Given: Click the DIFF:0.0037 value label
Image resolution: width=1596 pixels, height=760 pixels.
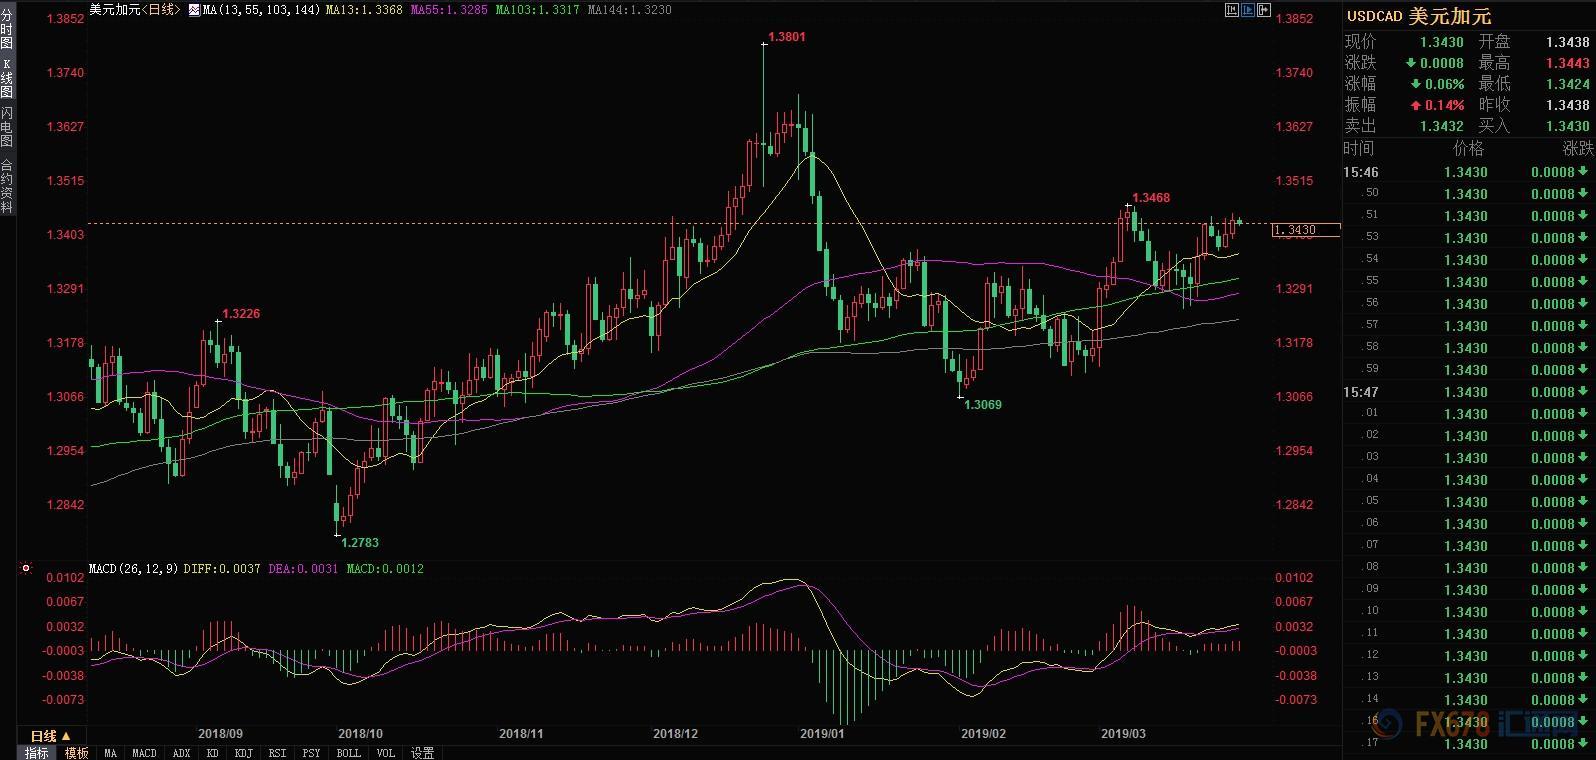Looking at the screenshot, I should point(220,569).
